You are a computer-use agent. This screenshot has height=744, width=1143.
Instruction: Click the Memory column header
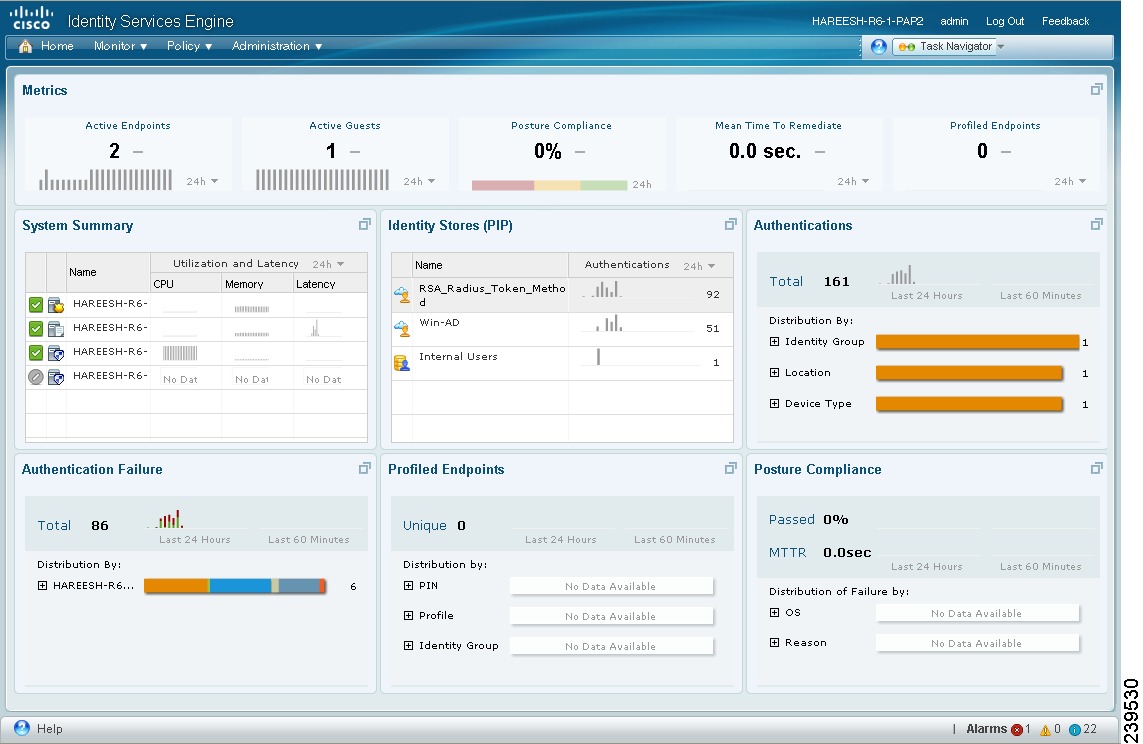244,284
